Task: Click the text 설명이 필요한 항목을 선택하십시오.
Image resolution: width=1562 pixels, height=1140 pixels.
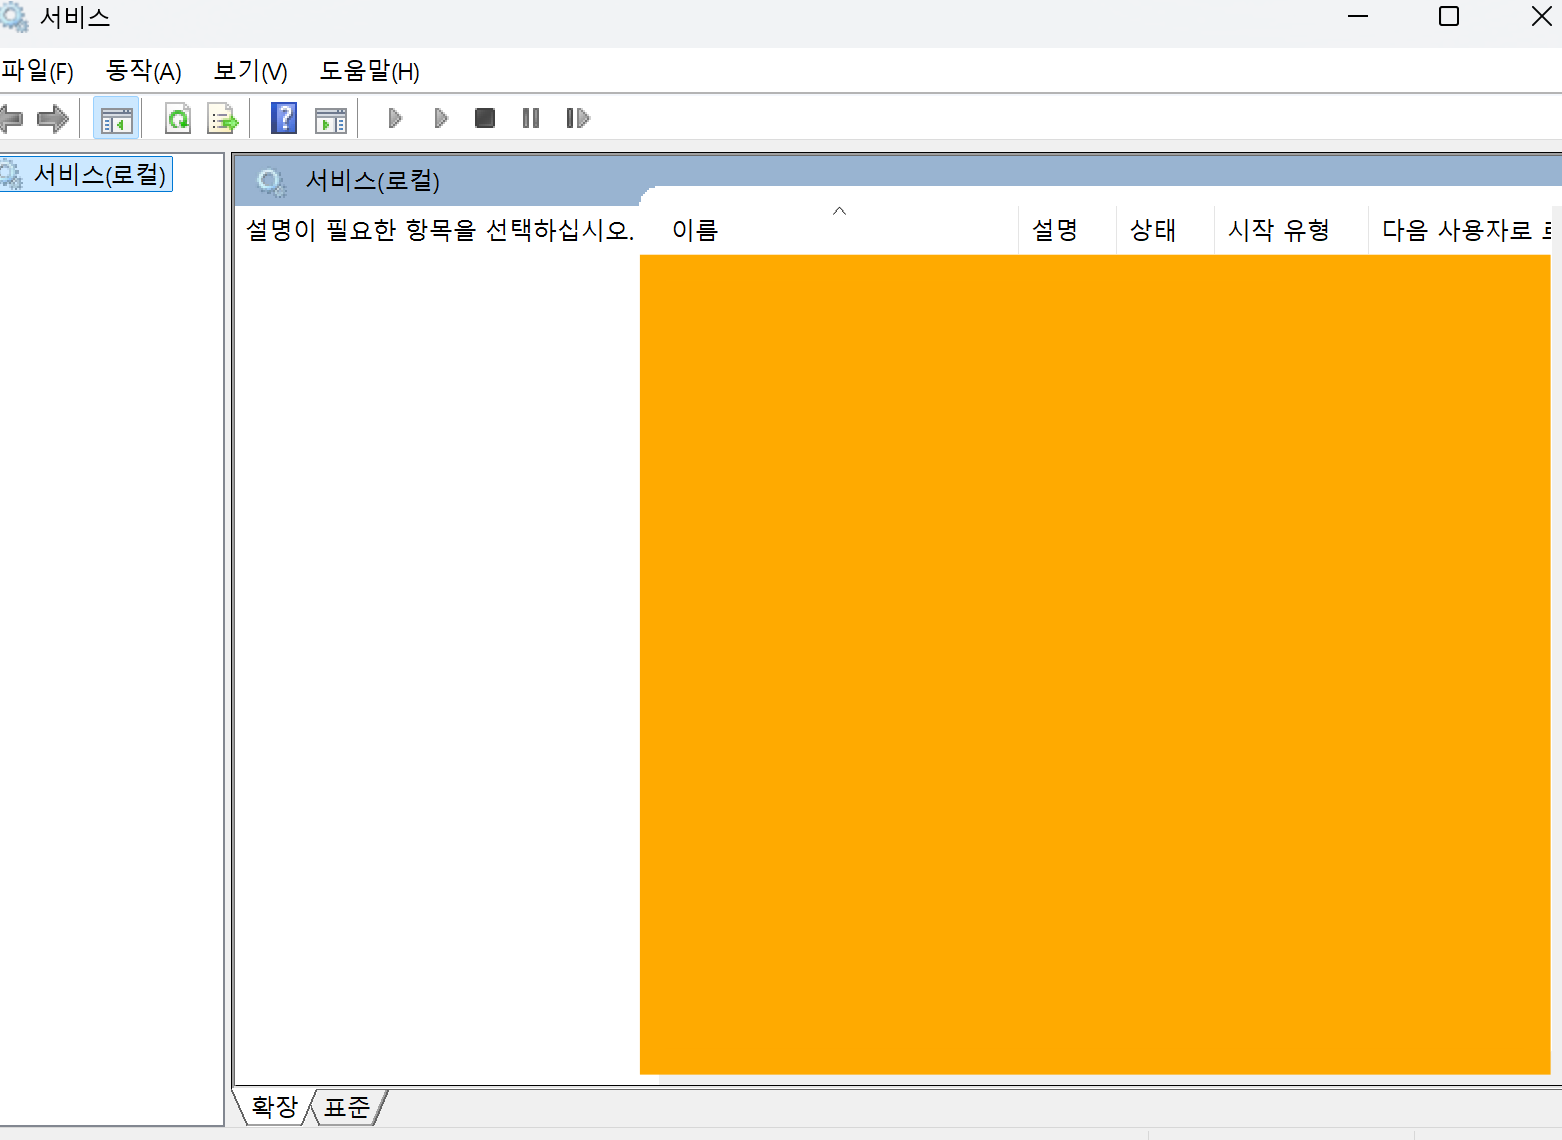Action: [440, 230]
